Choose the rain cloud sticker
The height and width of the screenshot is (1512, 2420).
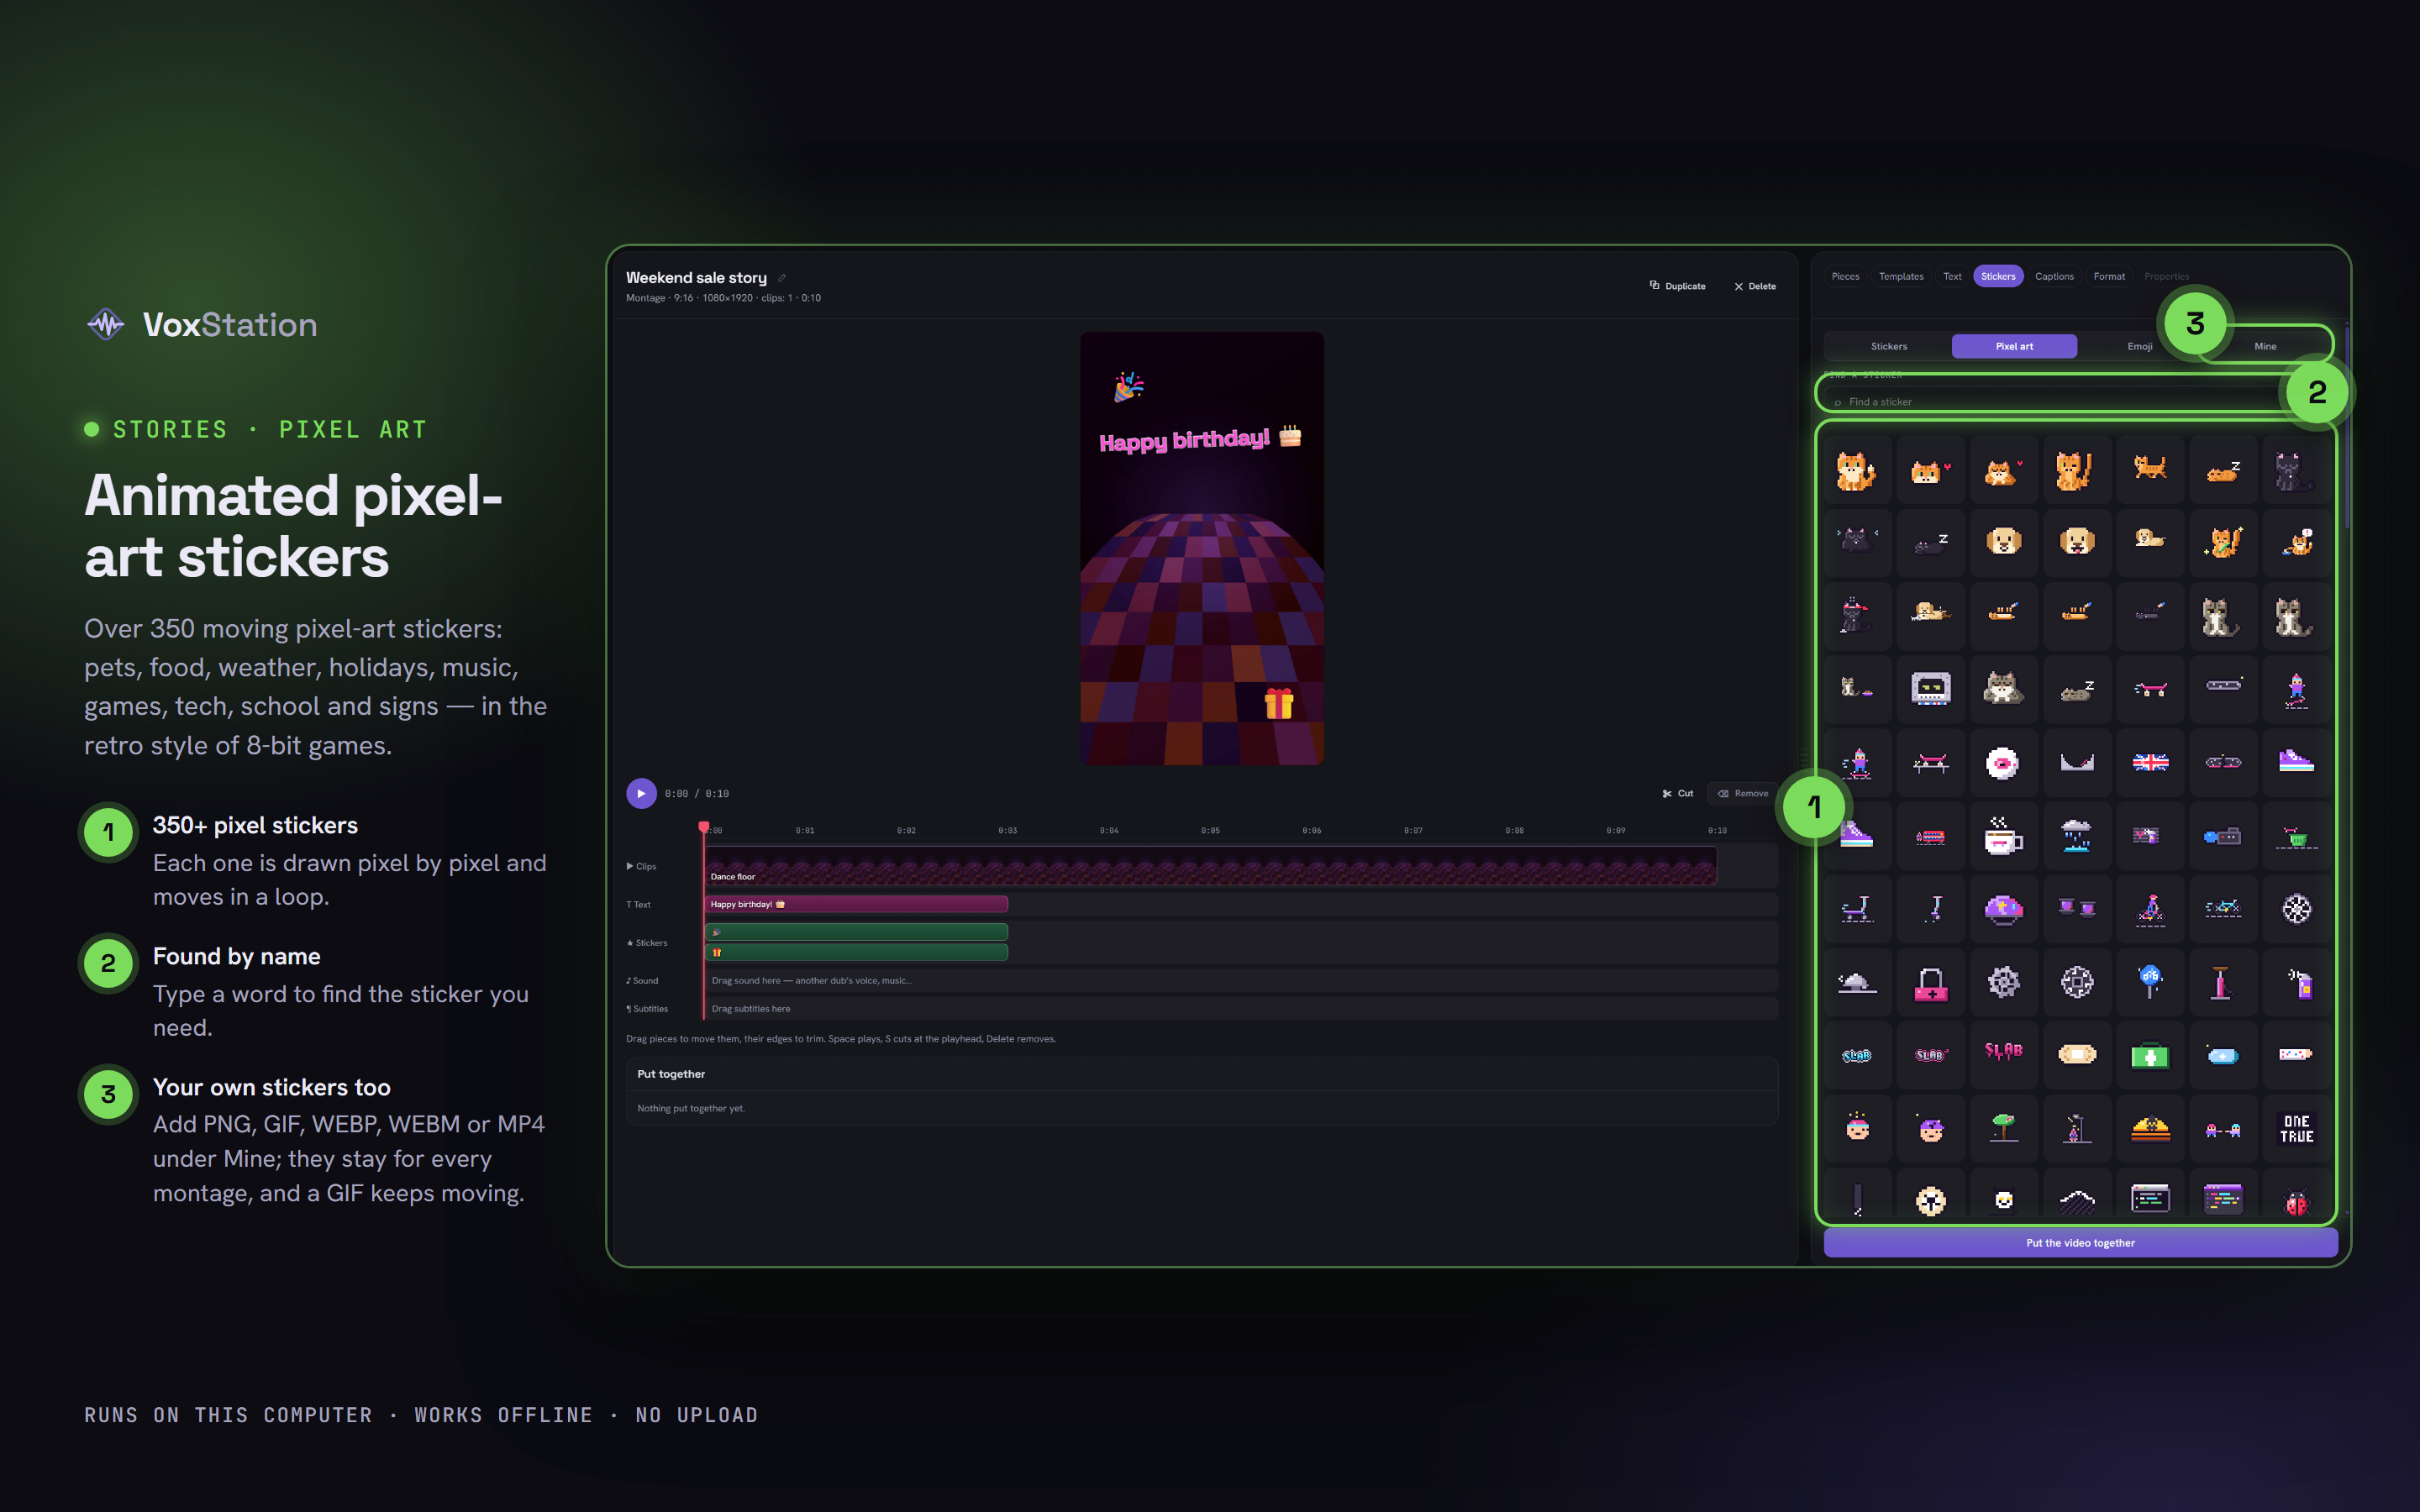(x=2077, y=836)
